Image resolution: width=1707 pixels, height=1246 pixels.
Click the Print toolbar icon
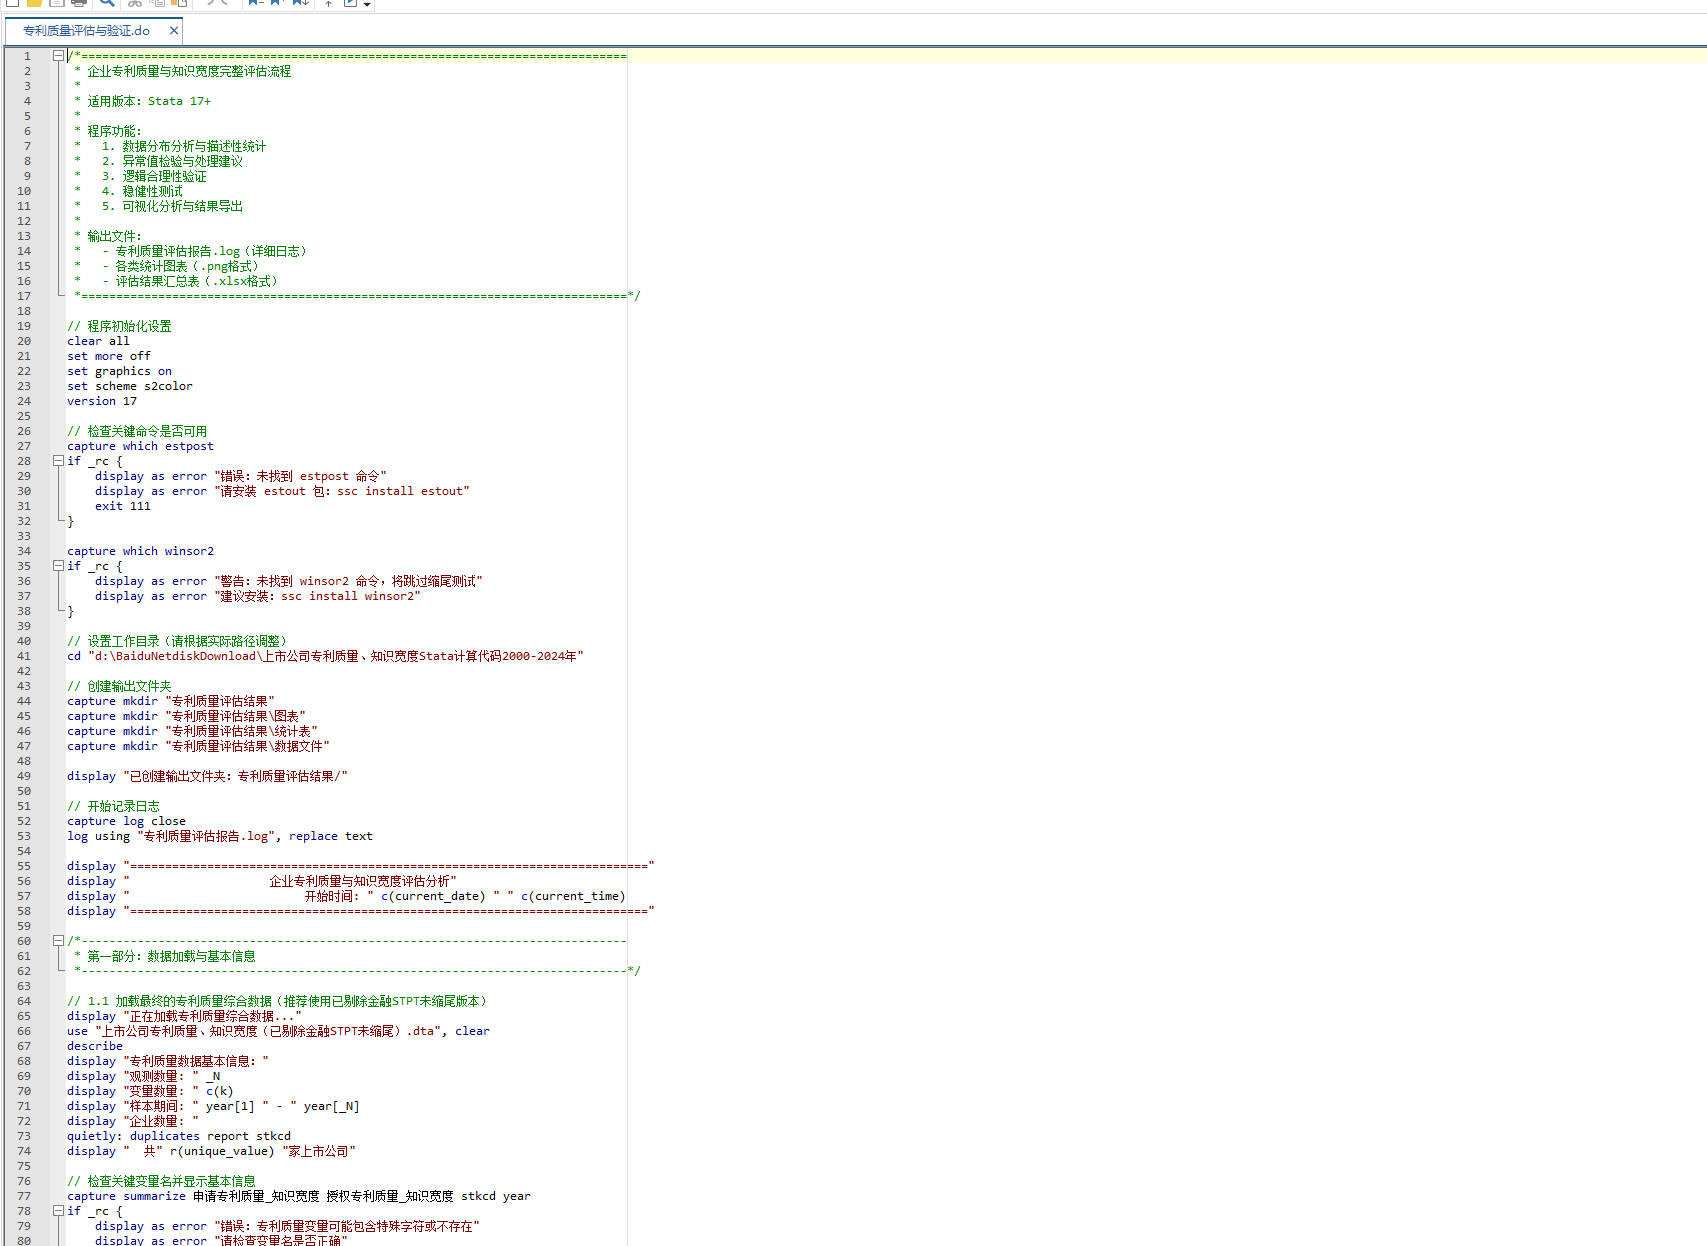79,3
